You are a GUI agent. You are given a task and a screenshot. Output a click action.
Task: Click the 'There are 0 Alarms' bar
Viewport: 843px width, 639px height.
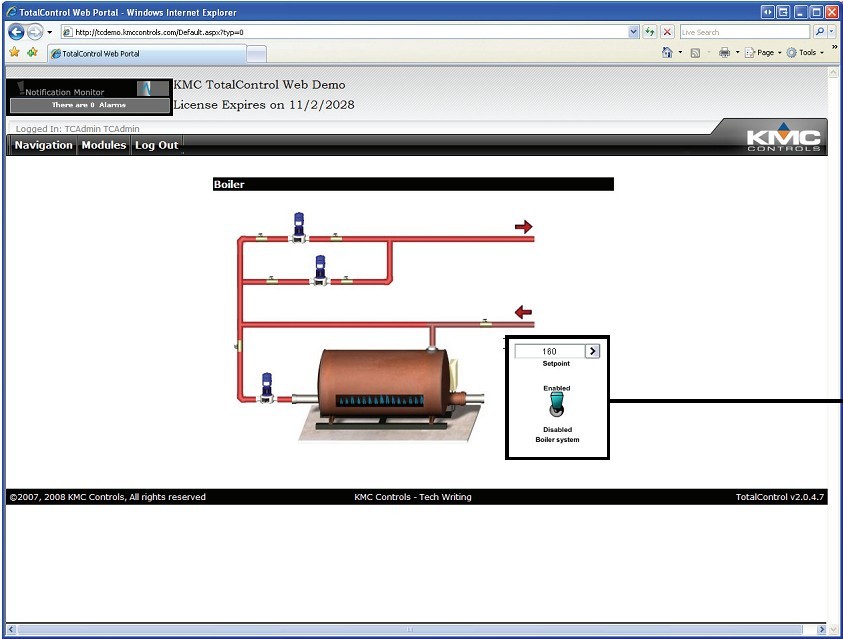coord(89,105)
